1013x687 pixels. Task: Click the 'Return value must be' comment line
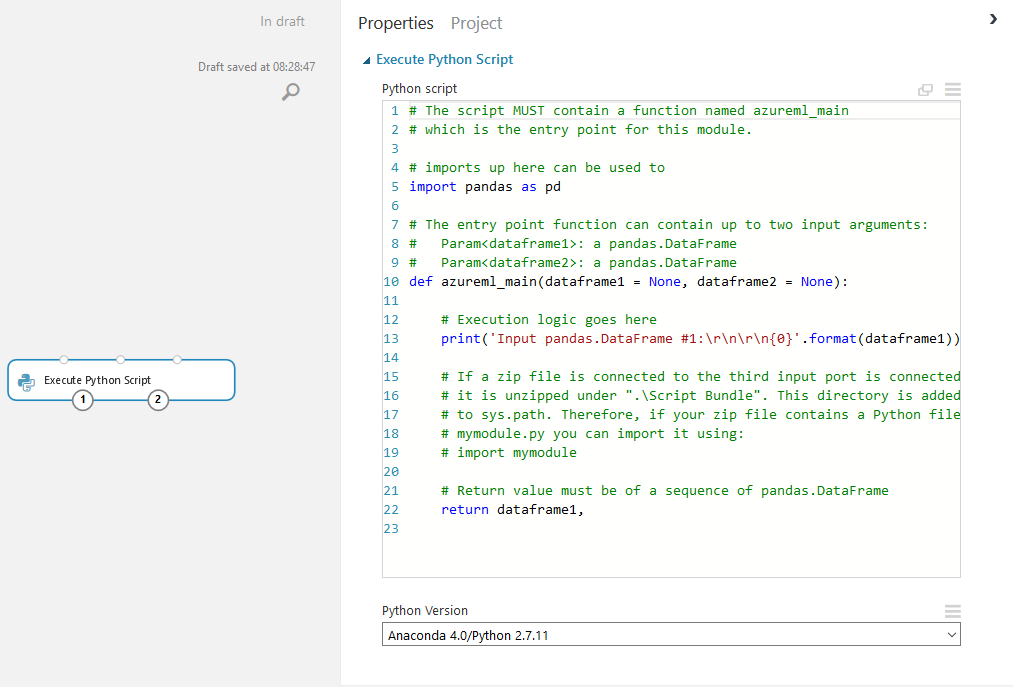point(665,491)
